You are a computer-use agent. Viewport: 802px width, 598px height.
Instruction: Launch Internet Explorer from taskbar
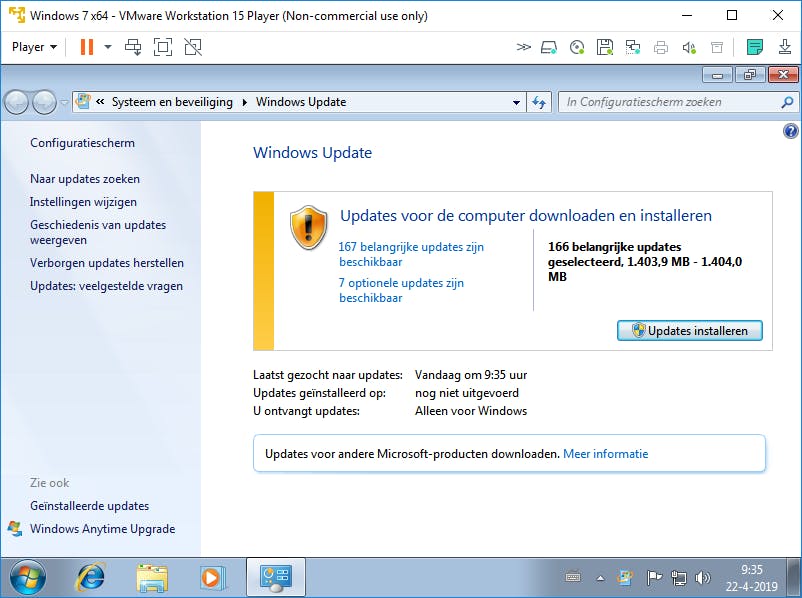tap(91, 577)
